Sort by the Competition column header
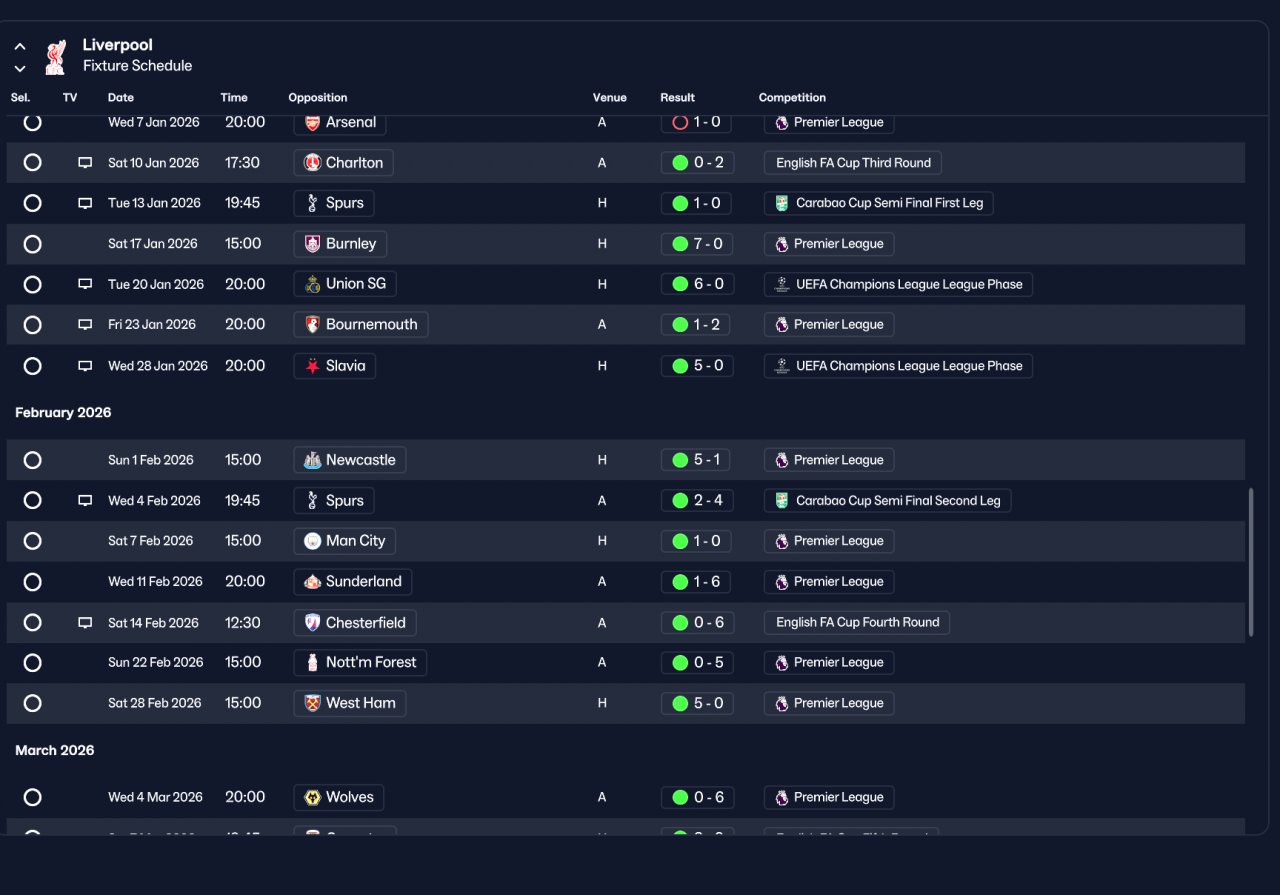This screenshot has width=1280, height=895. tap(792, 98)
